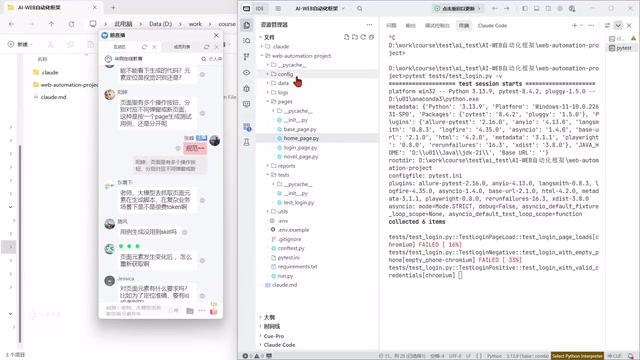Image resolution: width=640 pixels, height=360 pixels.
Task: Open the IDE hamburger menu
Action: pos(278,8)
